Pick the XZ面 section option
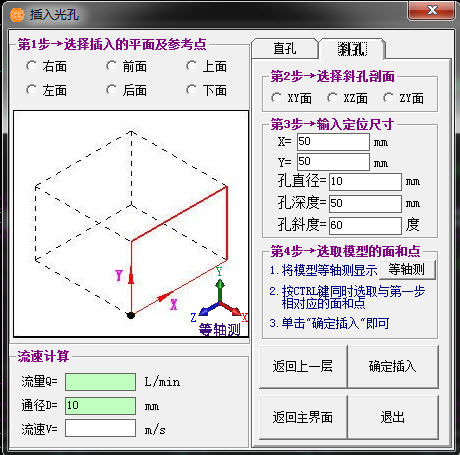 (347, 98)
